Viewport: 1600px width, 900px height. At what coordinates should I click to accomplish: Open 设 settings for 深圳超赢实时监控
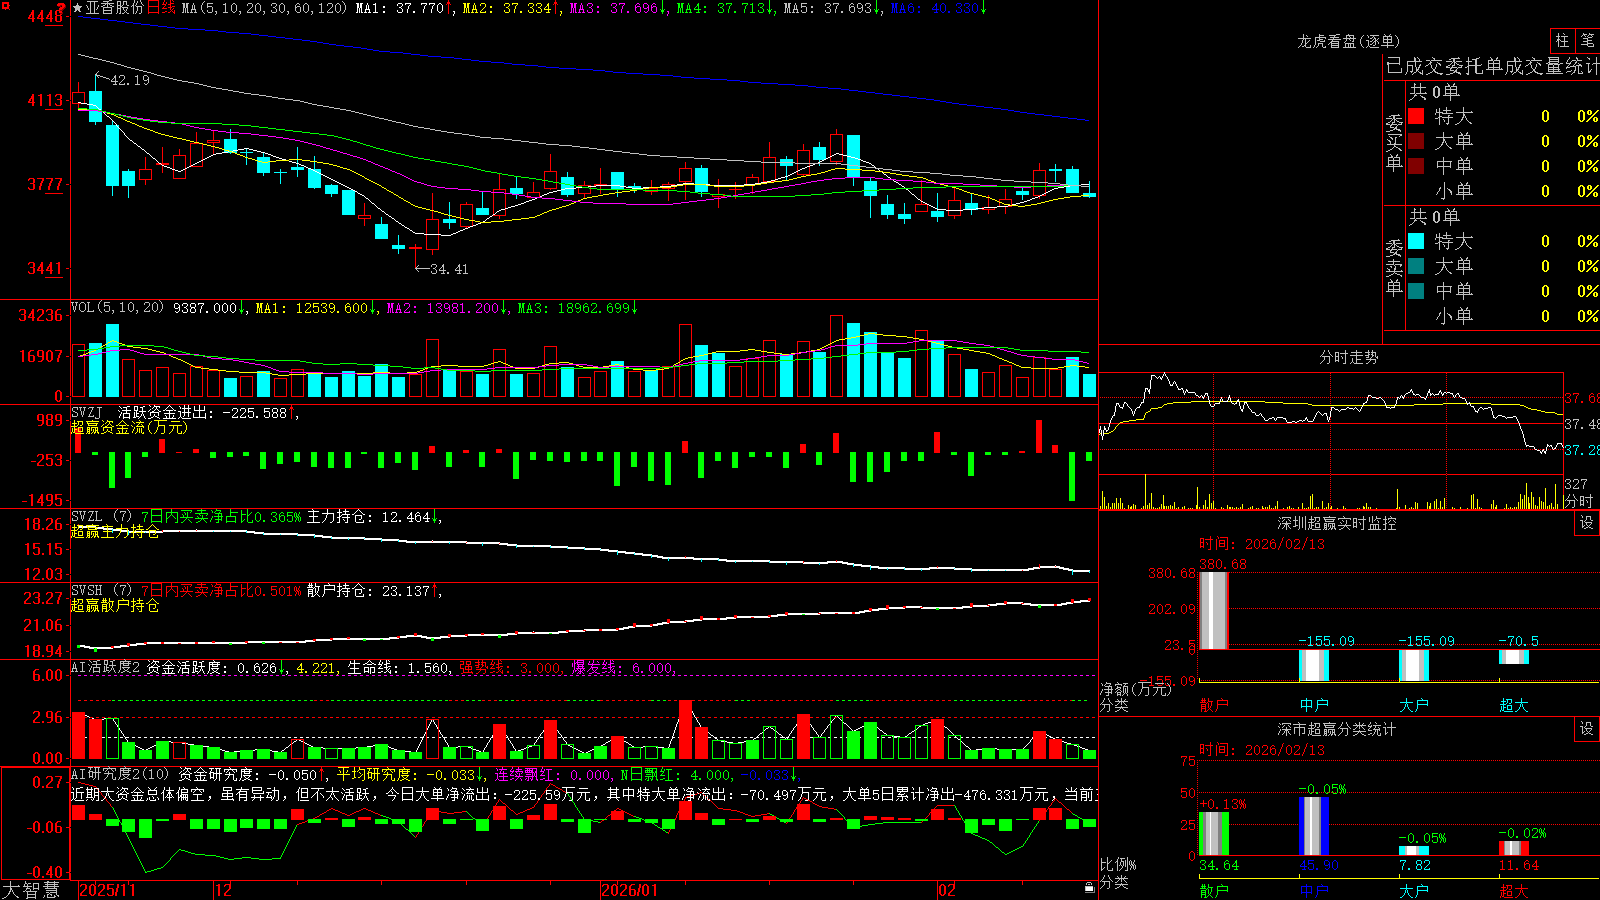(1587, 523)
